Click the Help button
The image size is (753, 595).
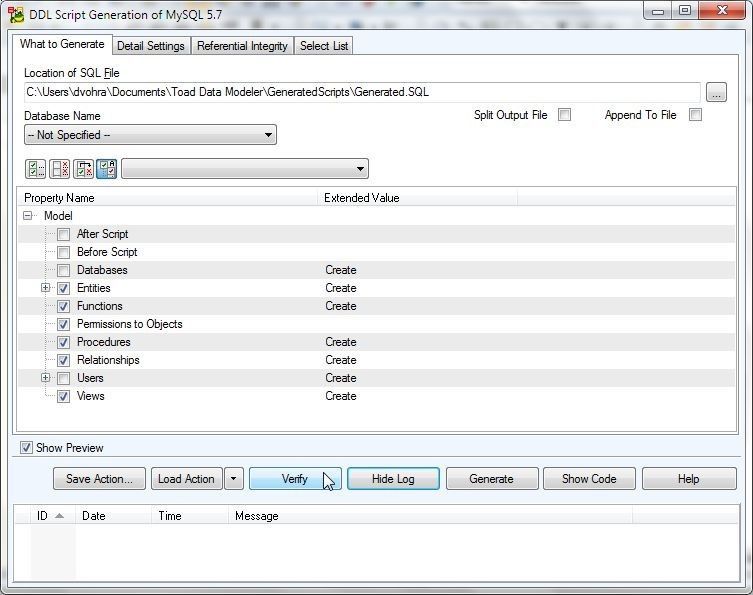point(689,479)
